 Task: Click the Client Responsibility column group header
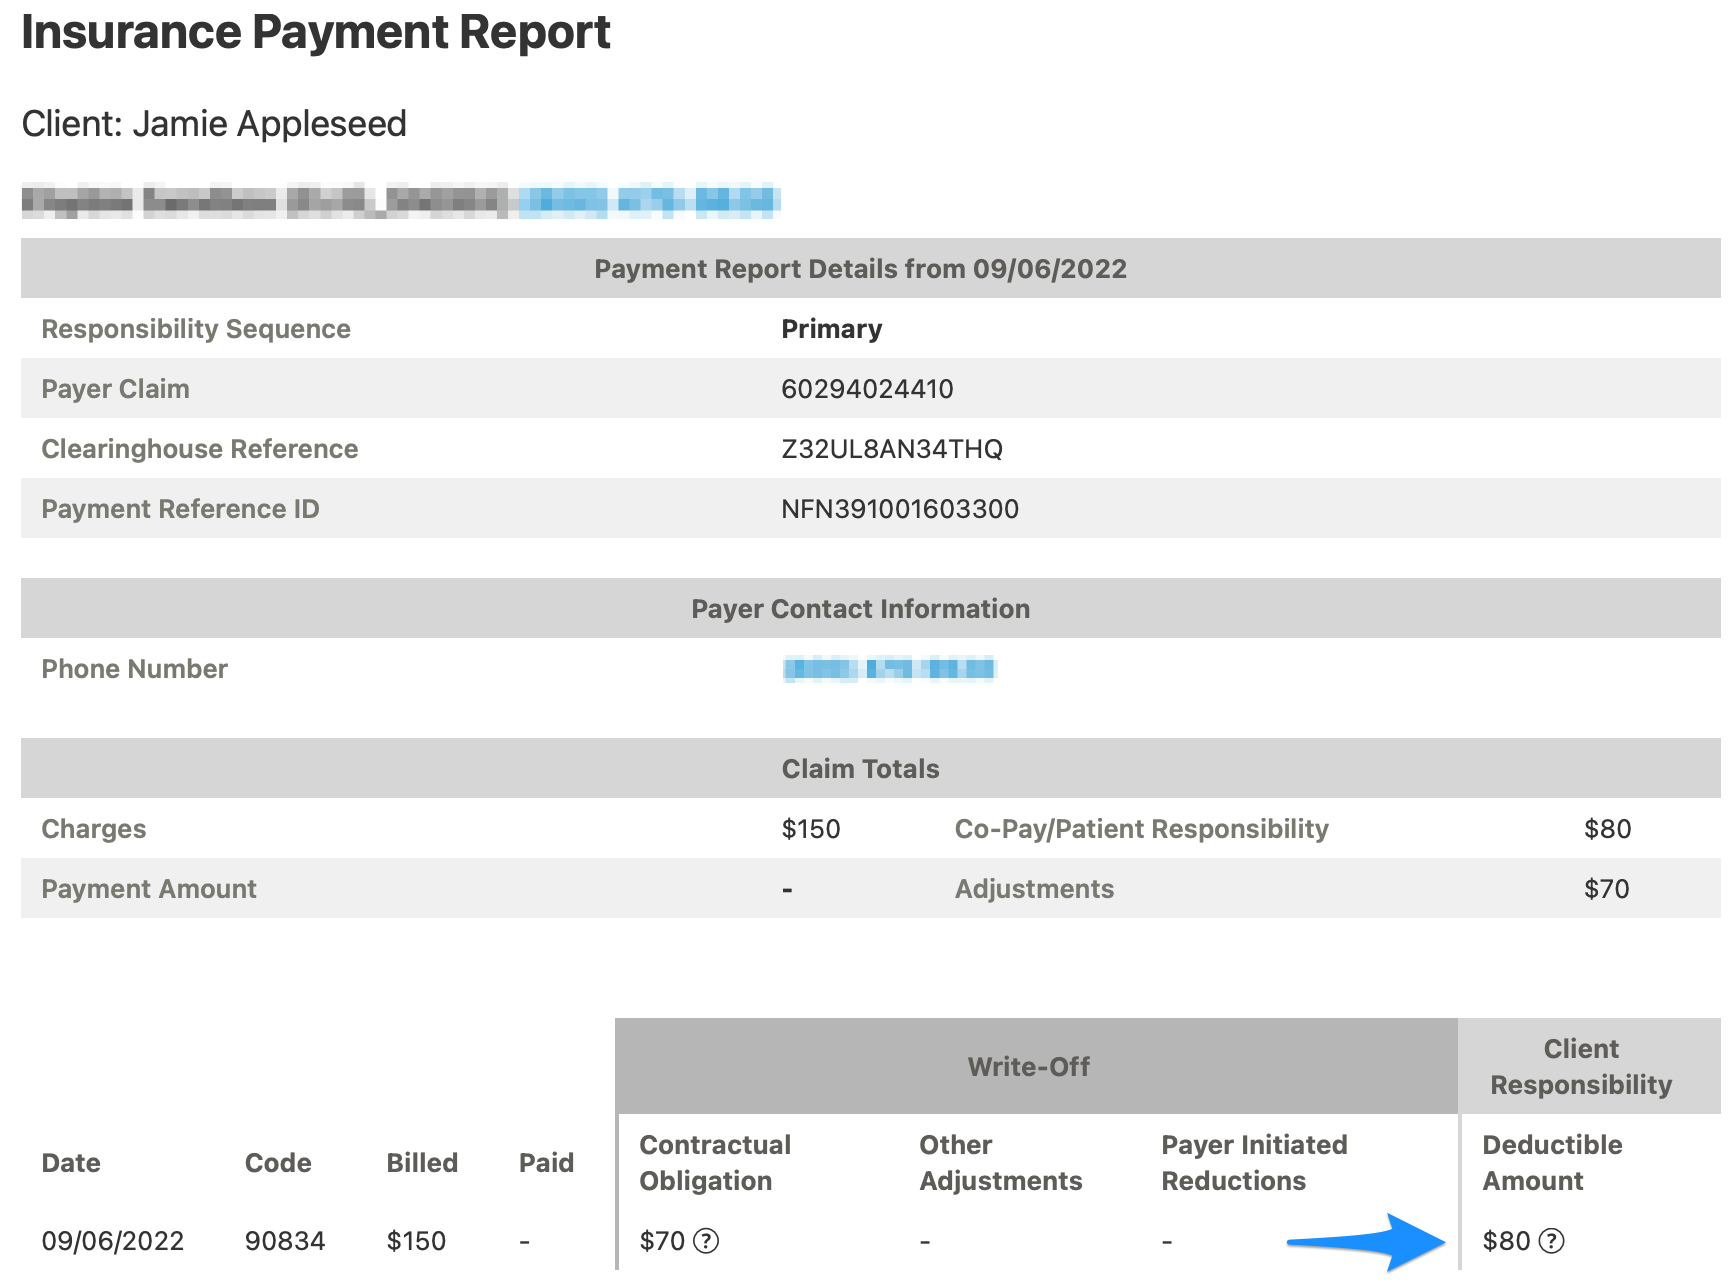(x=1580, y=1067)
